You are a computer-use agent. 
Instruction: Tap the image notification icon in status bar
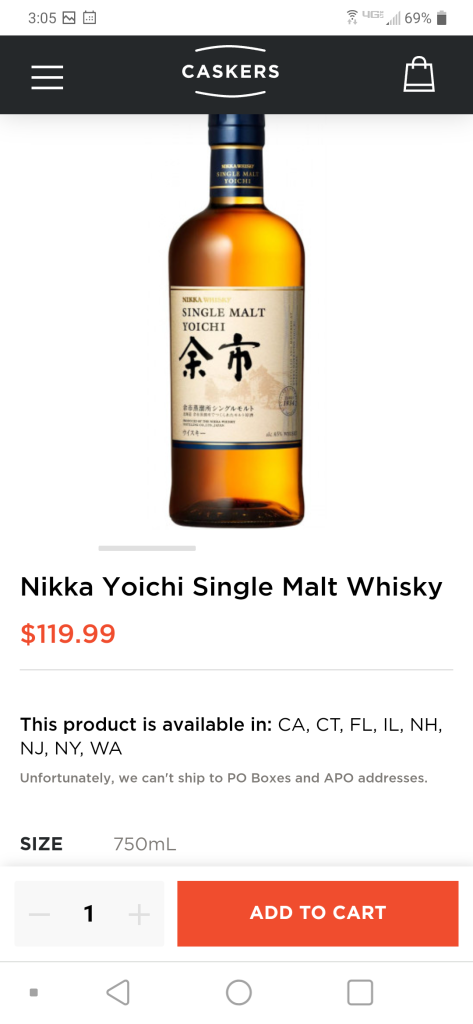coord(69,18)
